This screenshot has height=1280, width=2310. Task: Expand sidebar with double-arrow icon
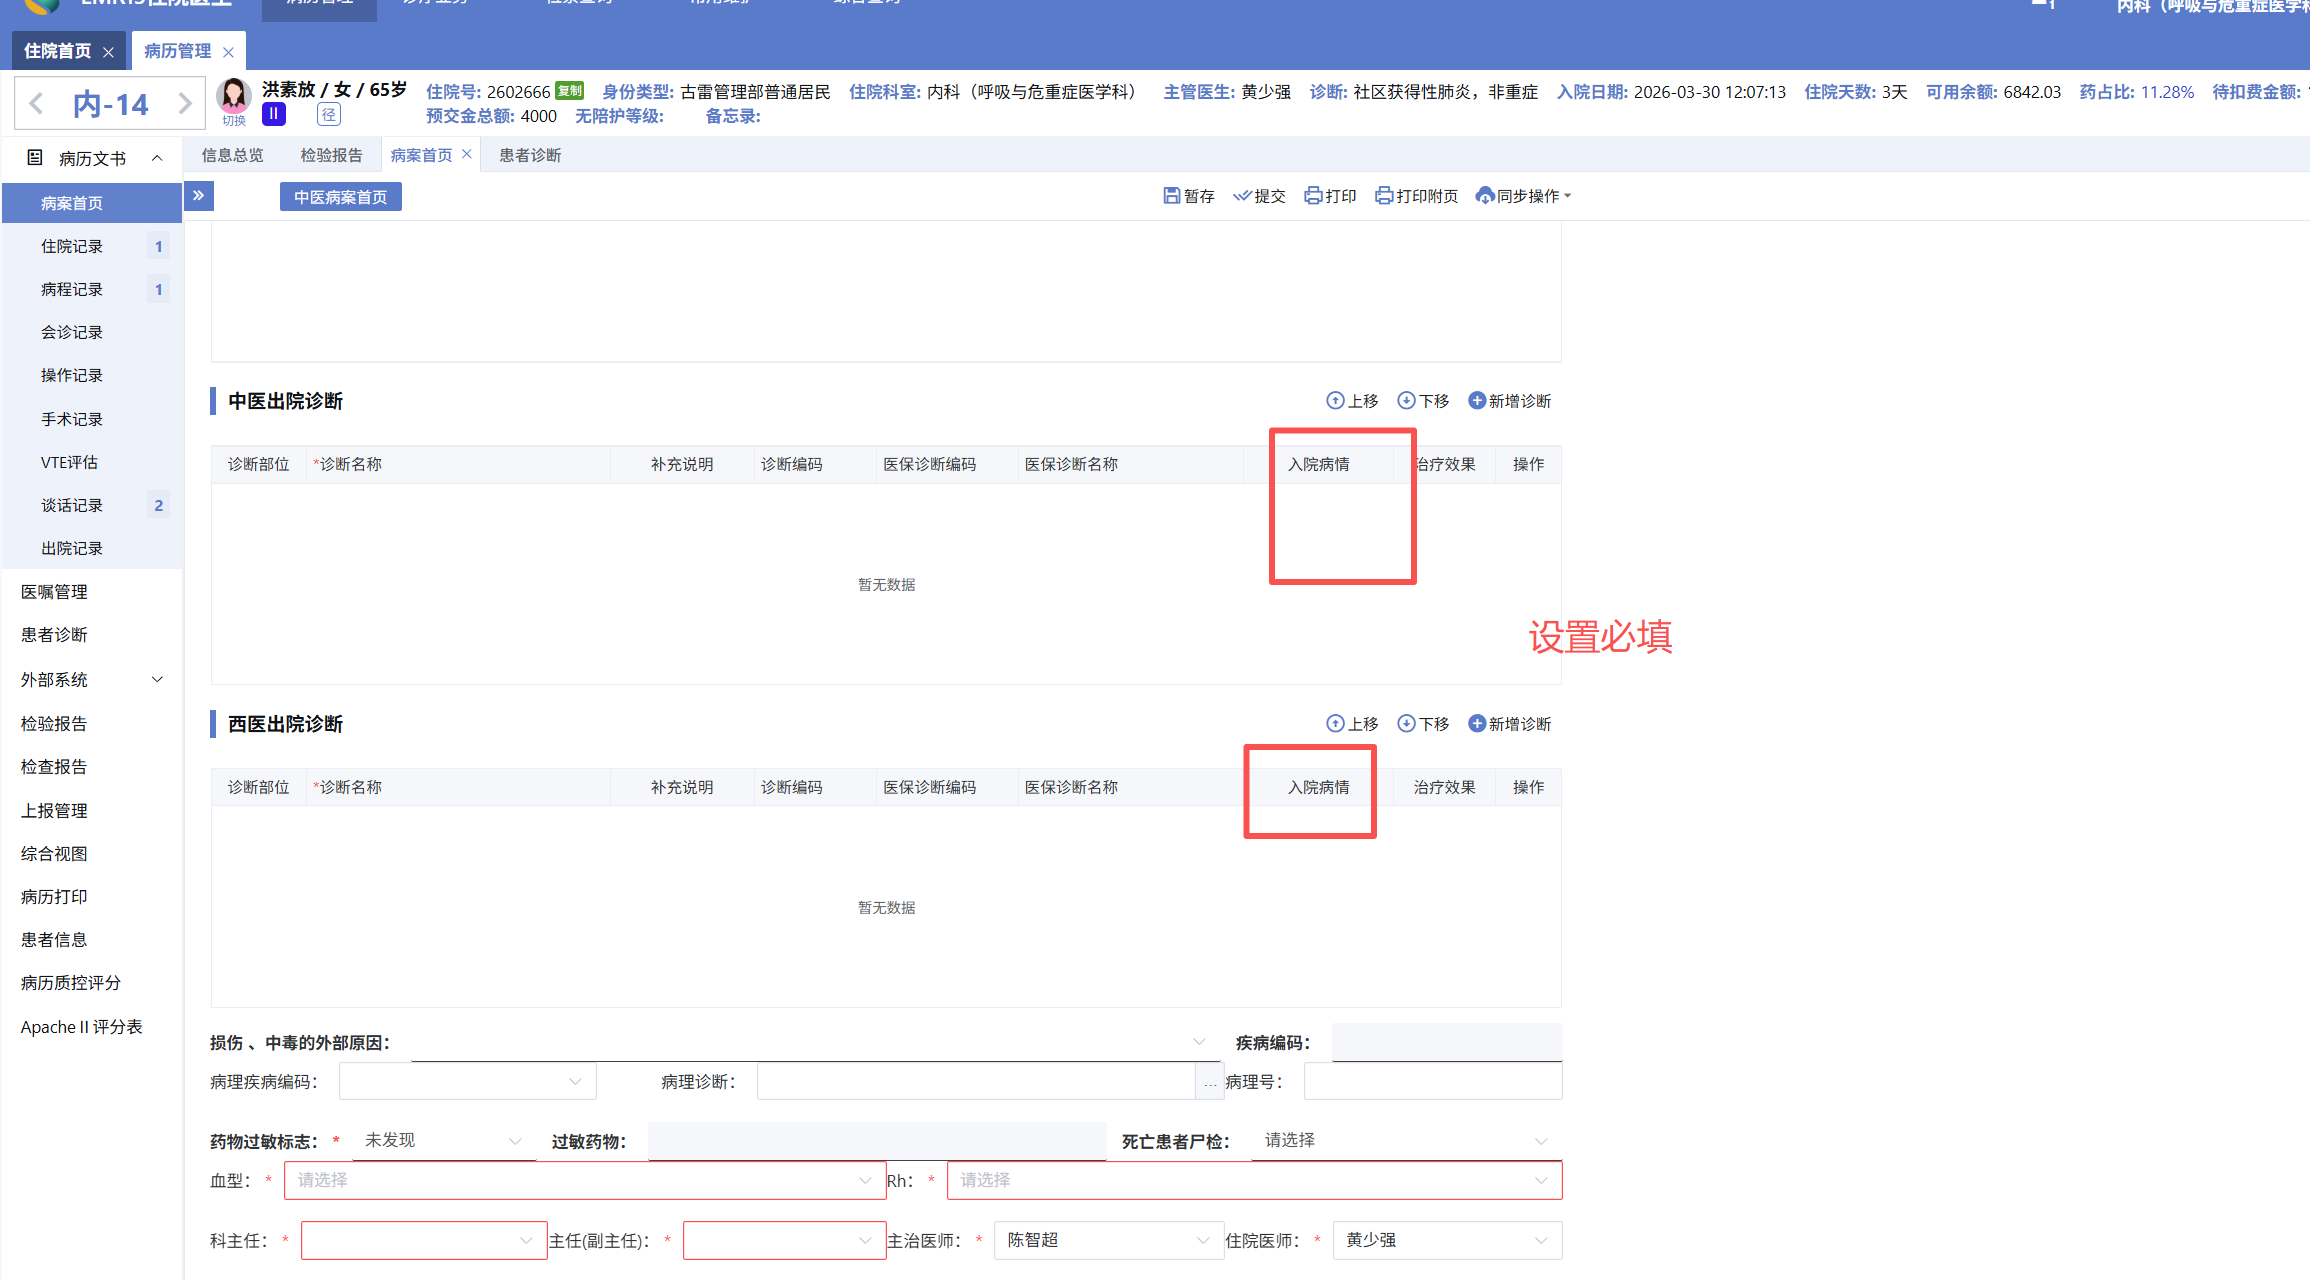(x=198, y=196)
